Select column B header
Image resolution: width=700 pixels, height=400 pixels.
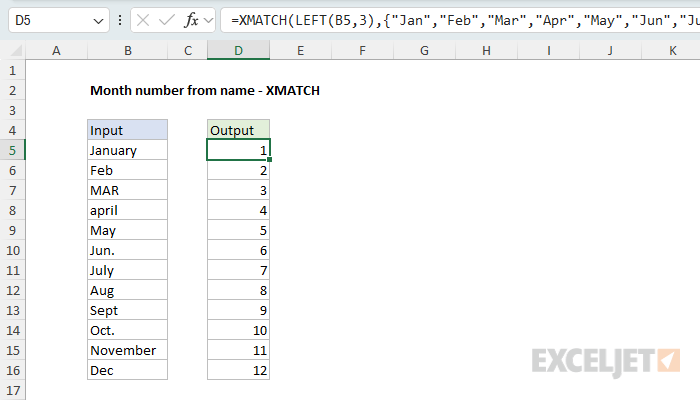128,50
